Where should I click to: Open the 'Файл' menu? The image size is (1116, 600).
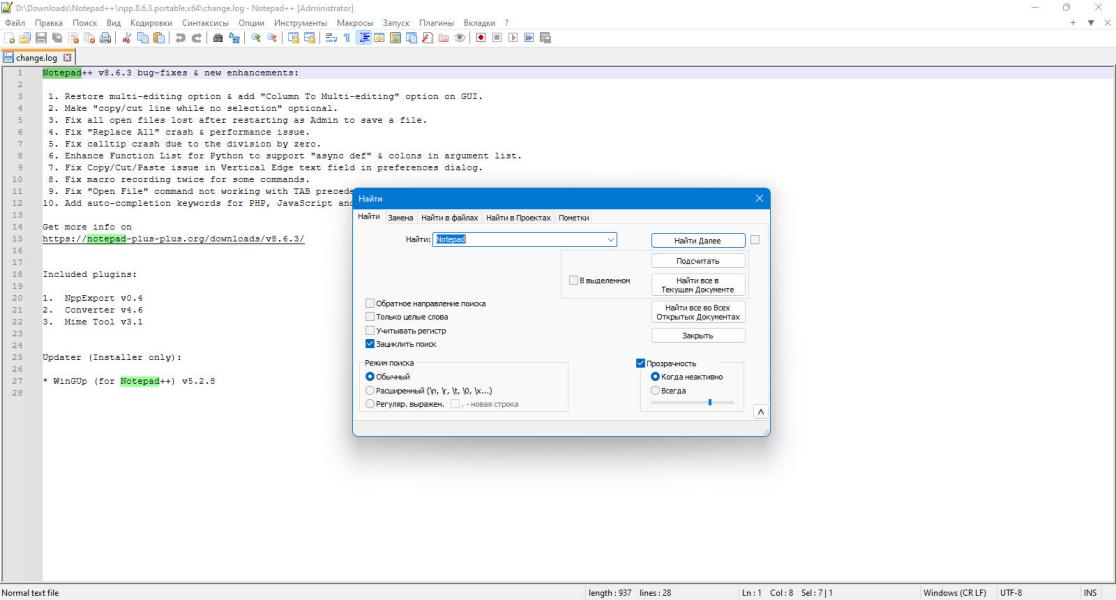14,23
